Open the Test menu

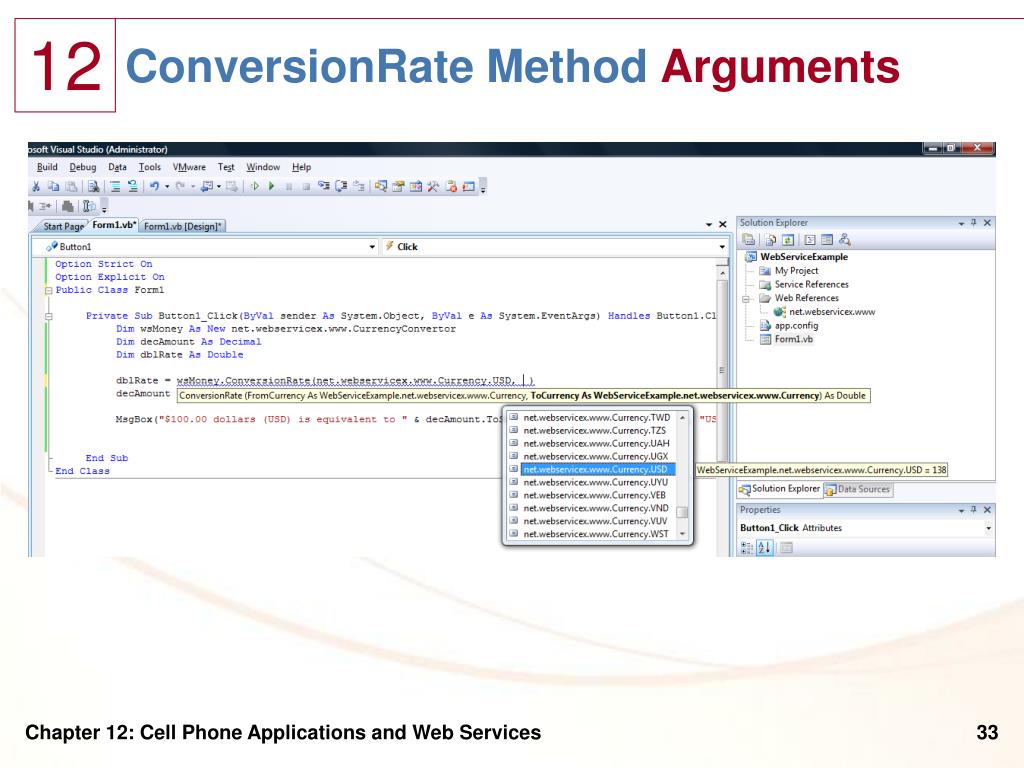click(226, 167)
